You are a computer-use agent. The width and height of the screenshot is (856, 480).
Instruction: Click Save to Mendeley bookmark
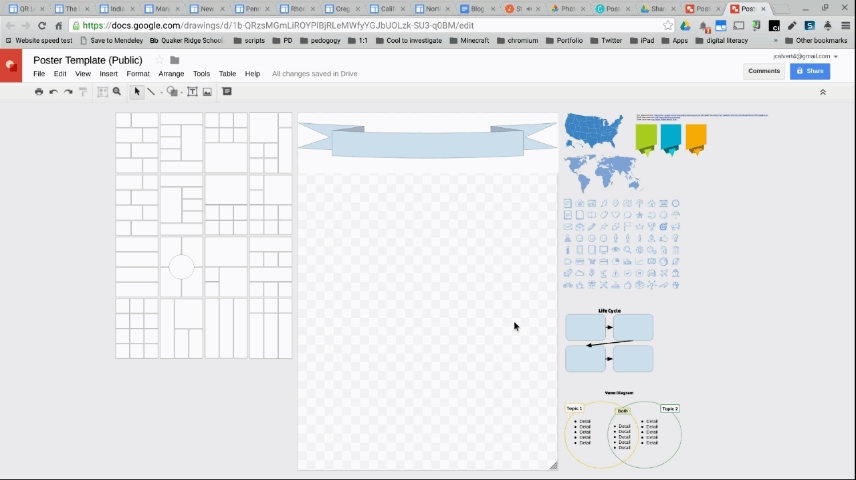click(x=111, y=40)
